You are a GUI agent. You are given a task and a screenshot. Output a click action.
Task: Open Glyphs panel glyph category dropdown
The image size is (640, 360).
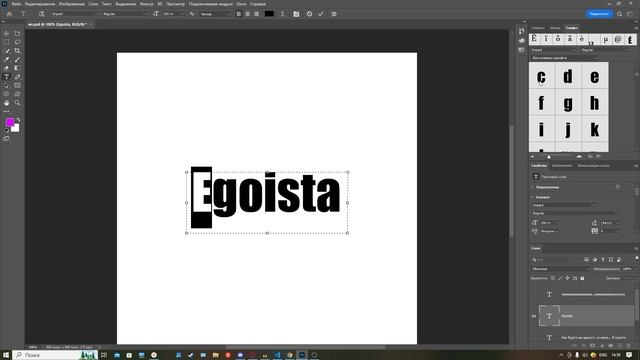tap(564, 58)
